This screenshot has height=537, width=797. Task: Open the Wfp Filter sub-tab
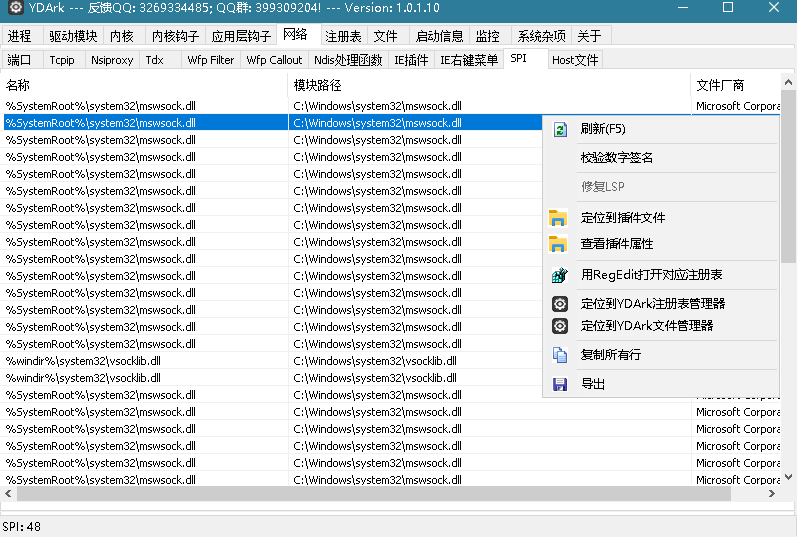tap(210, 60)
